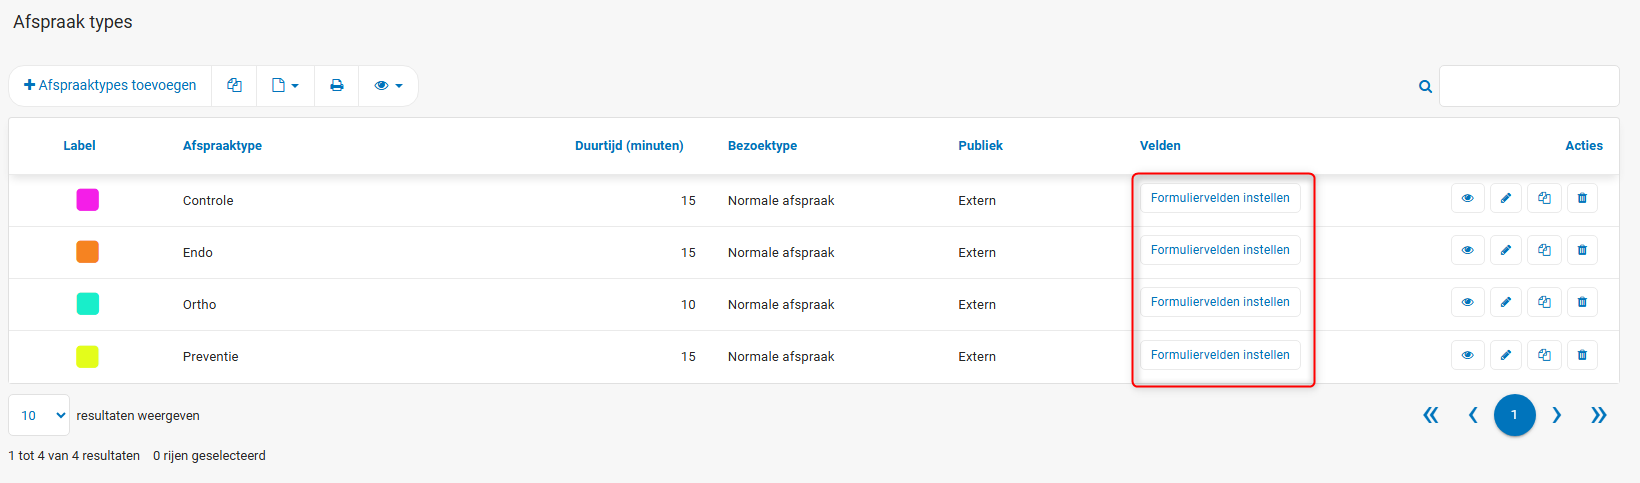Delete the Preventie appointment type
This screenshot has width=1640, height=483.
coord(1582,355)
